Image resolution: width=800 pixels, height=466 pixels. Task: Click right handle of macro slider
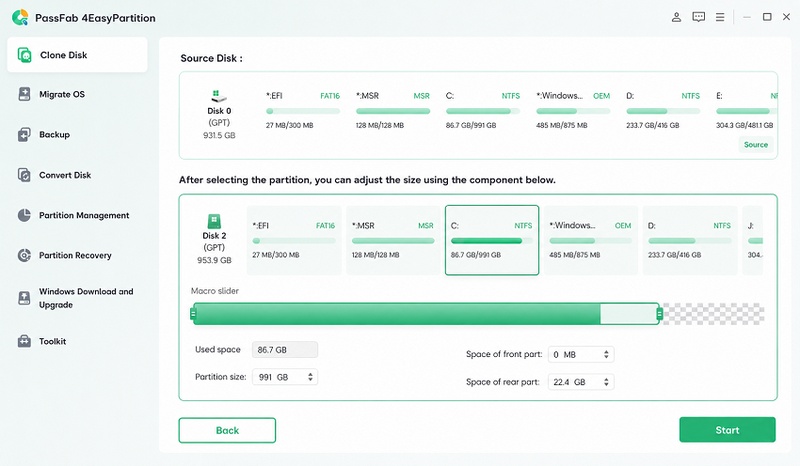point(659,313)
